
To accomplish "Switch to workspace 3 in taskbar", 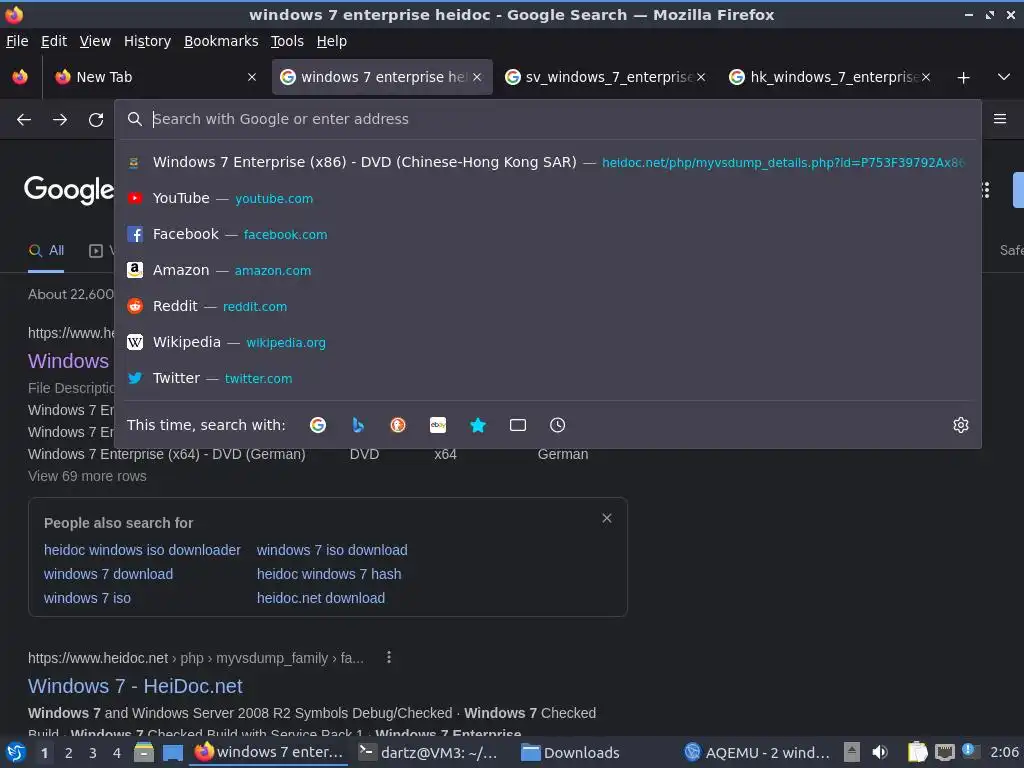I will [93, 753].
